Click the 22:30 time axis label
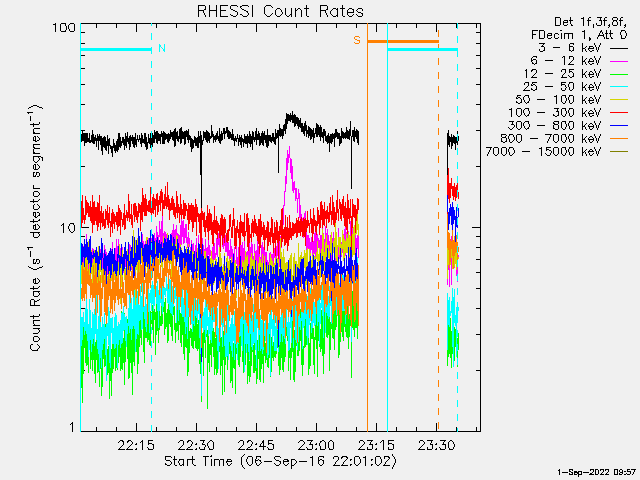 (x=196, y=445)
